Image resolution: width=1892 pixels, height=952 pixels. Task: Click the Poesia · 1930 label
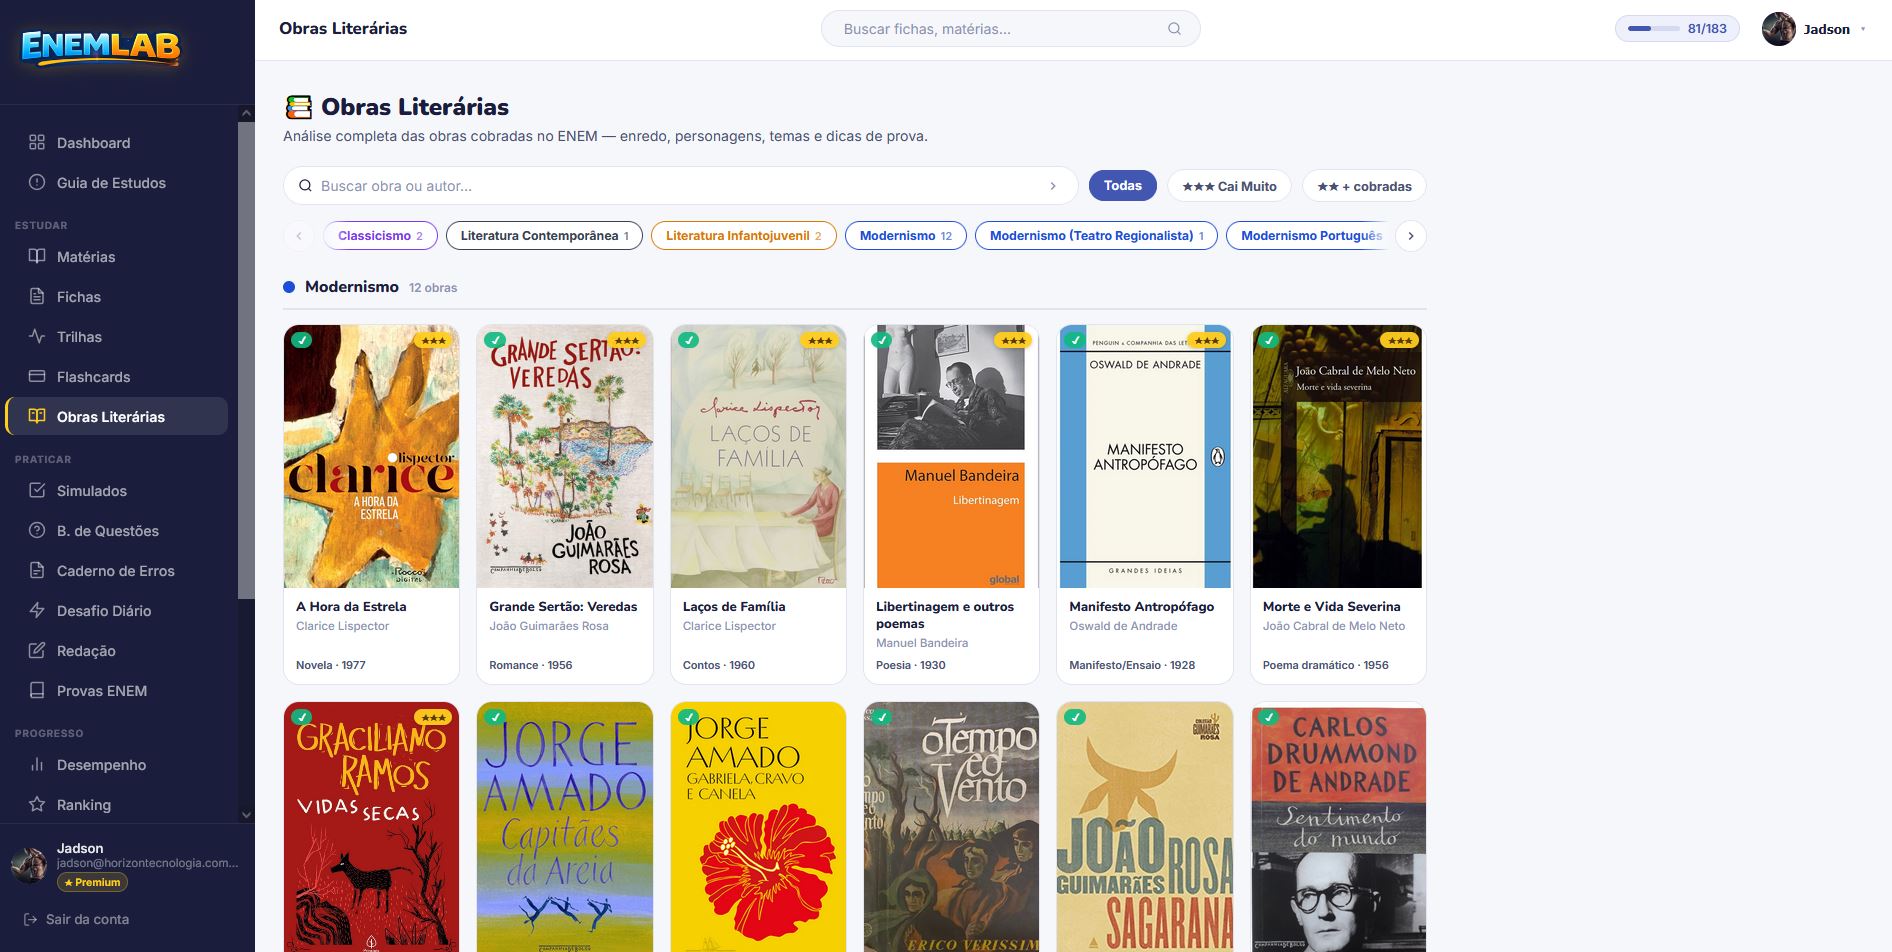pos(910,665)
